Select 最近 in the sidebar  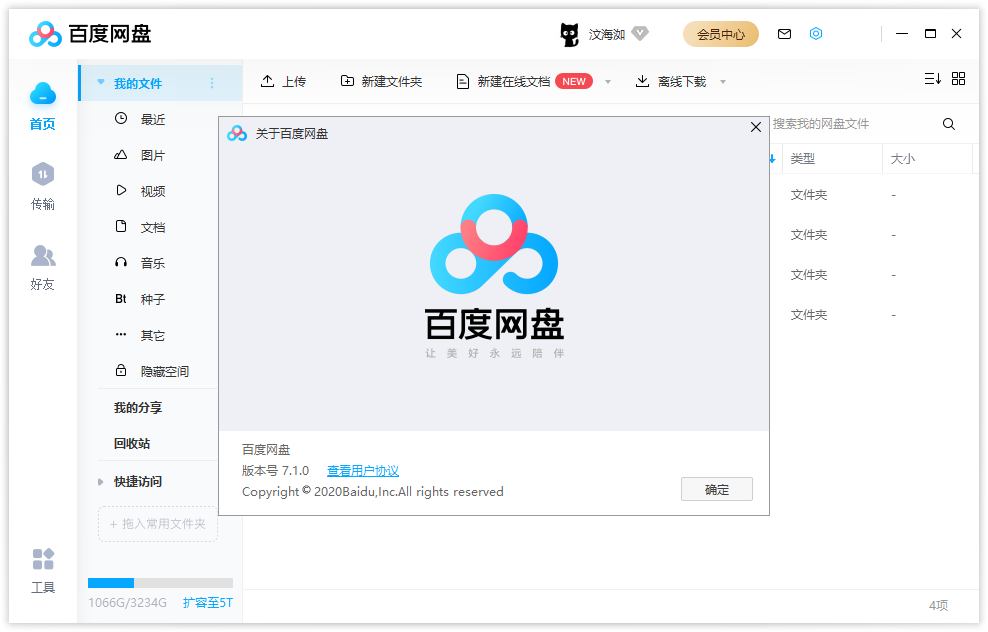(x=152, y=119)
